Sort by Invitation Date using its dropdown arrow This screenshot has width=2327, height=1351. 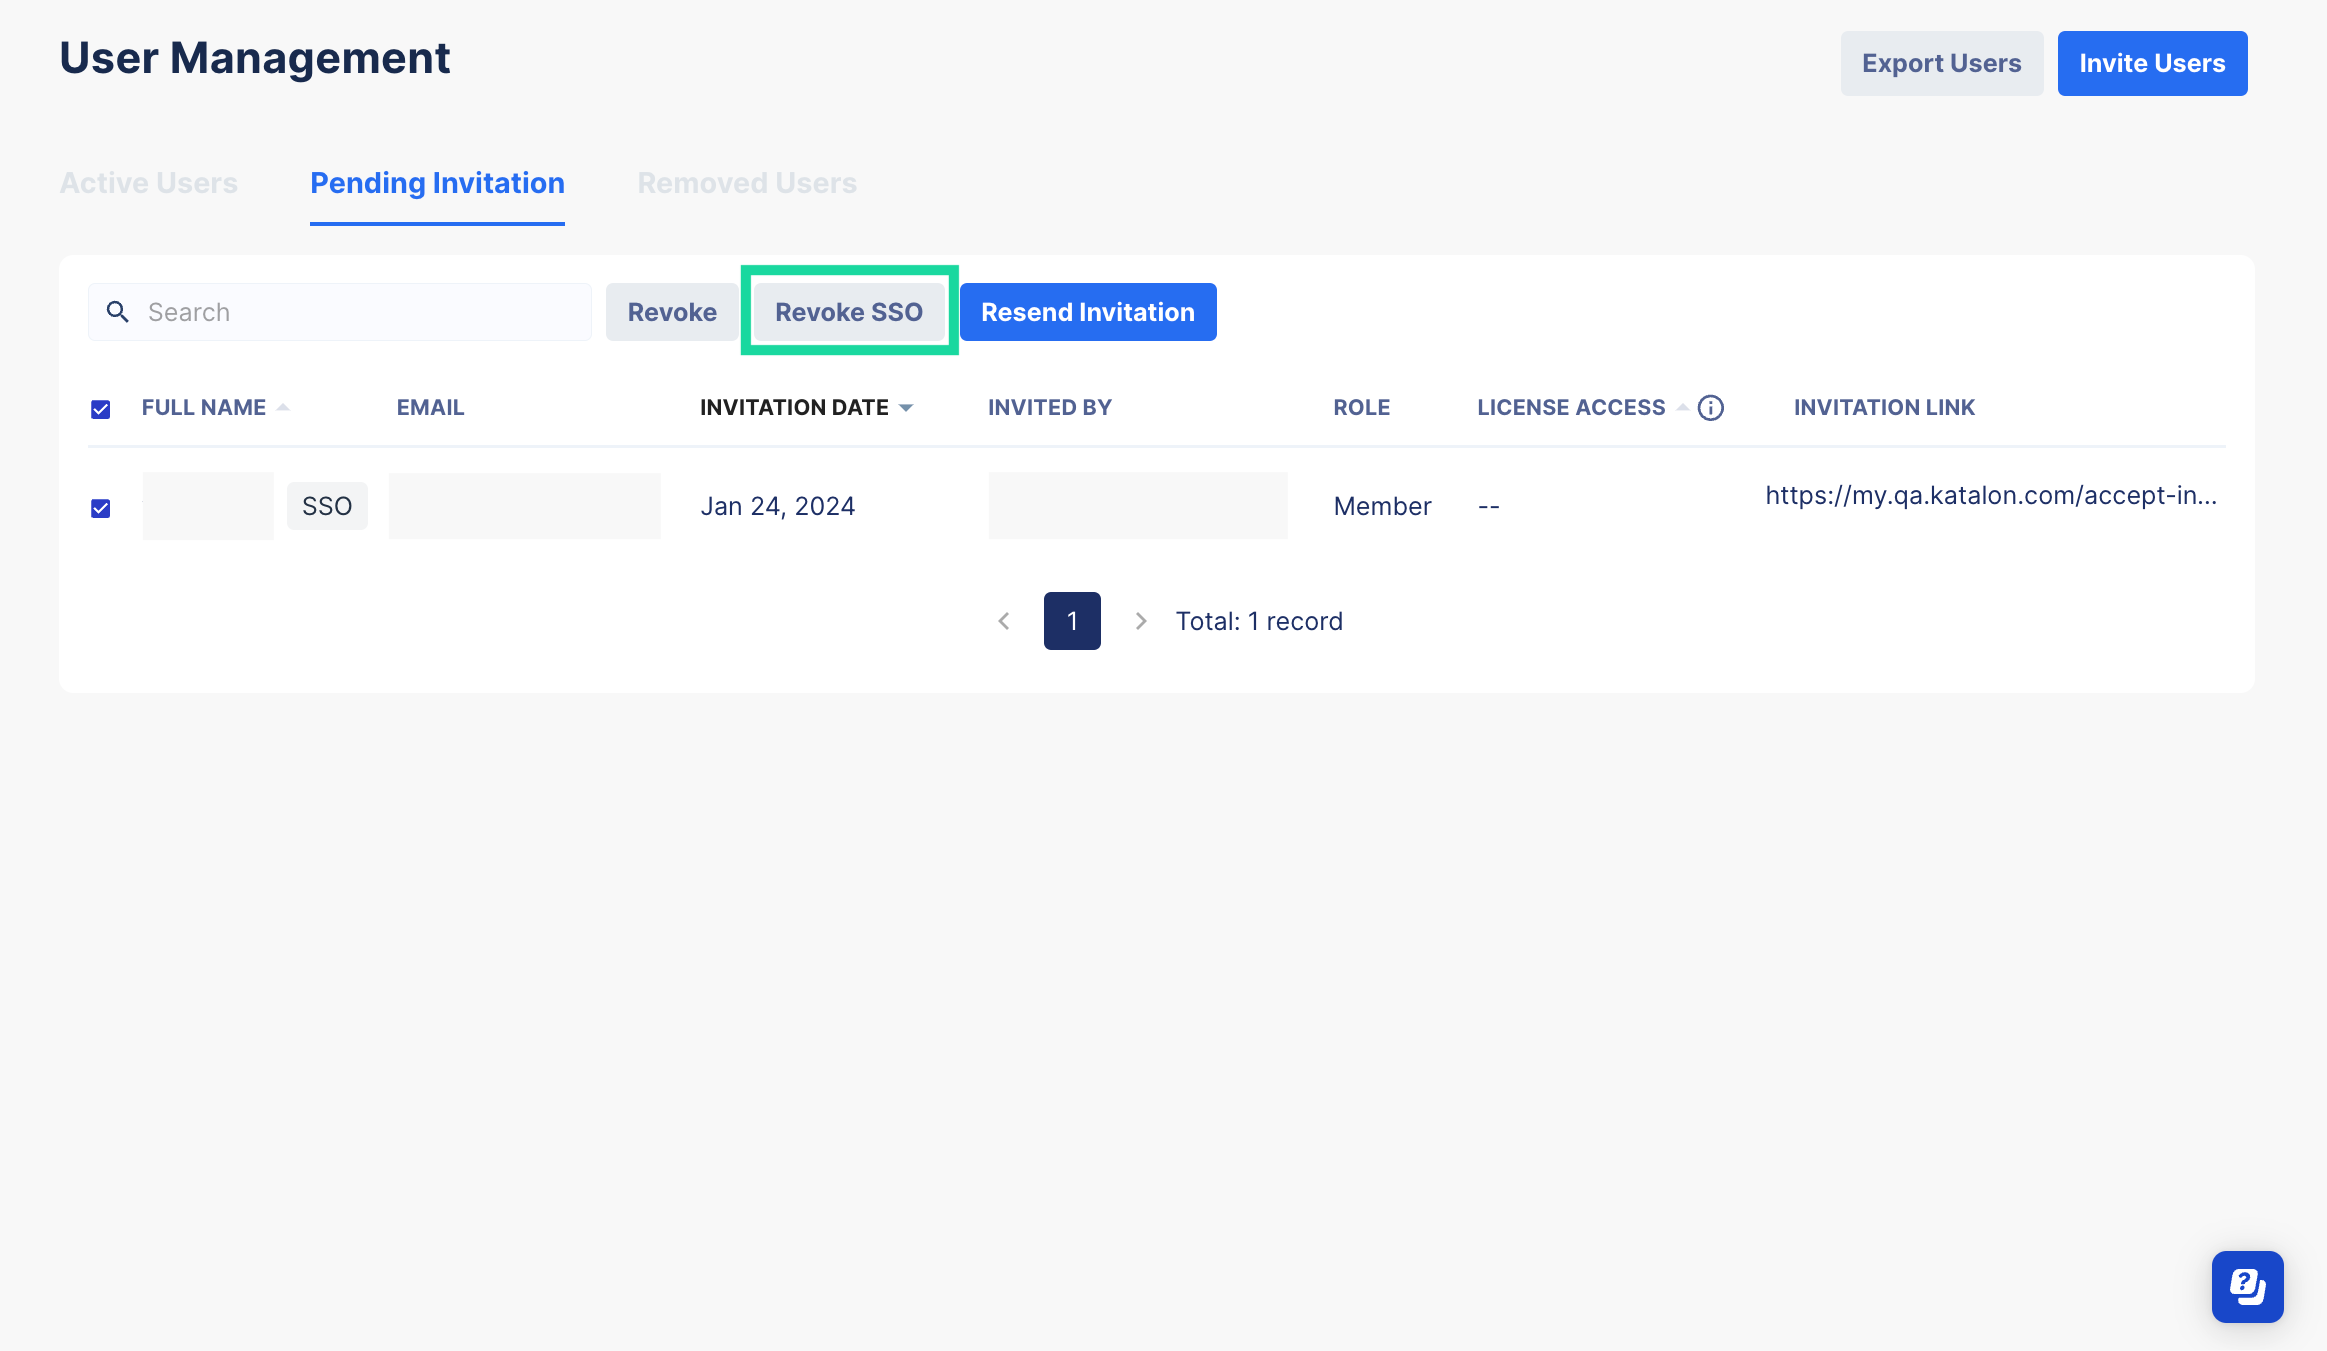[x=907, y=407]
